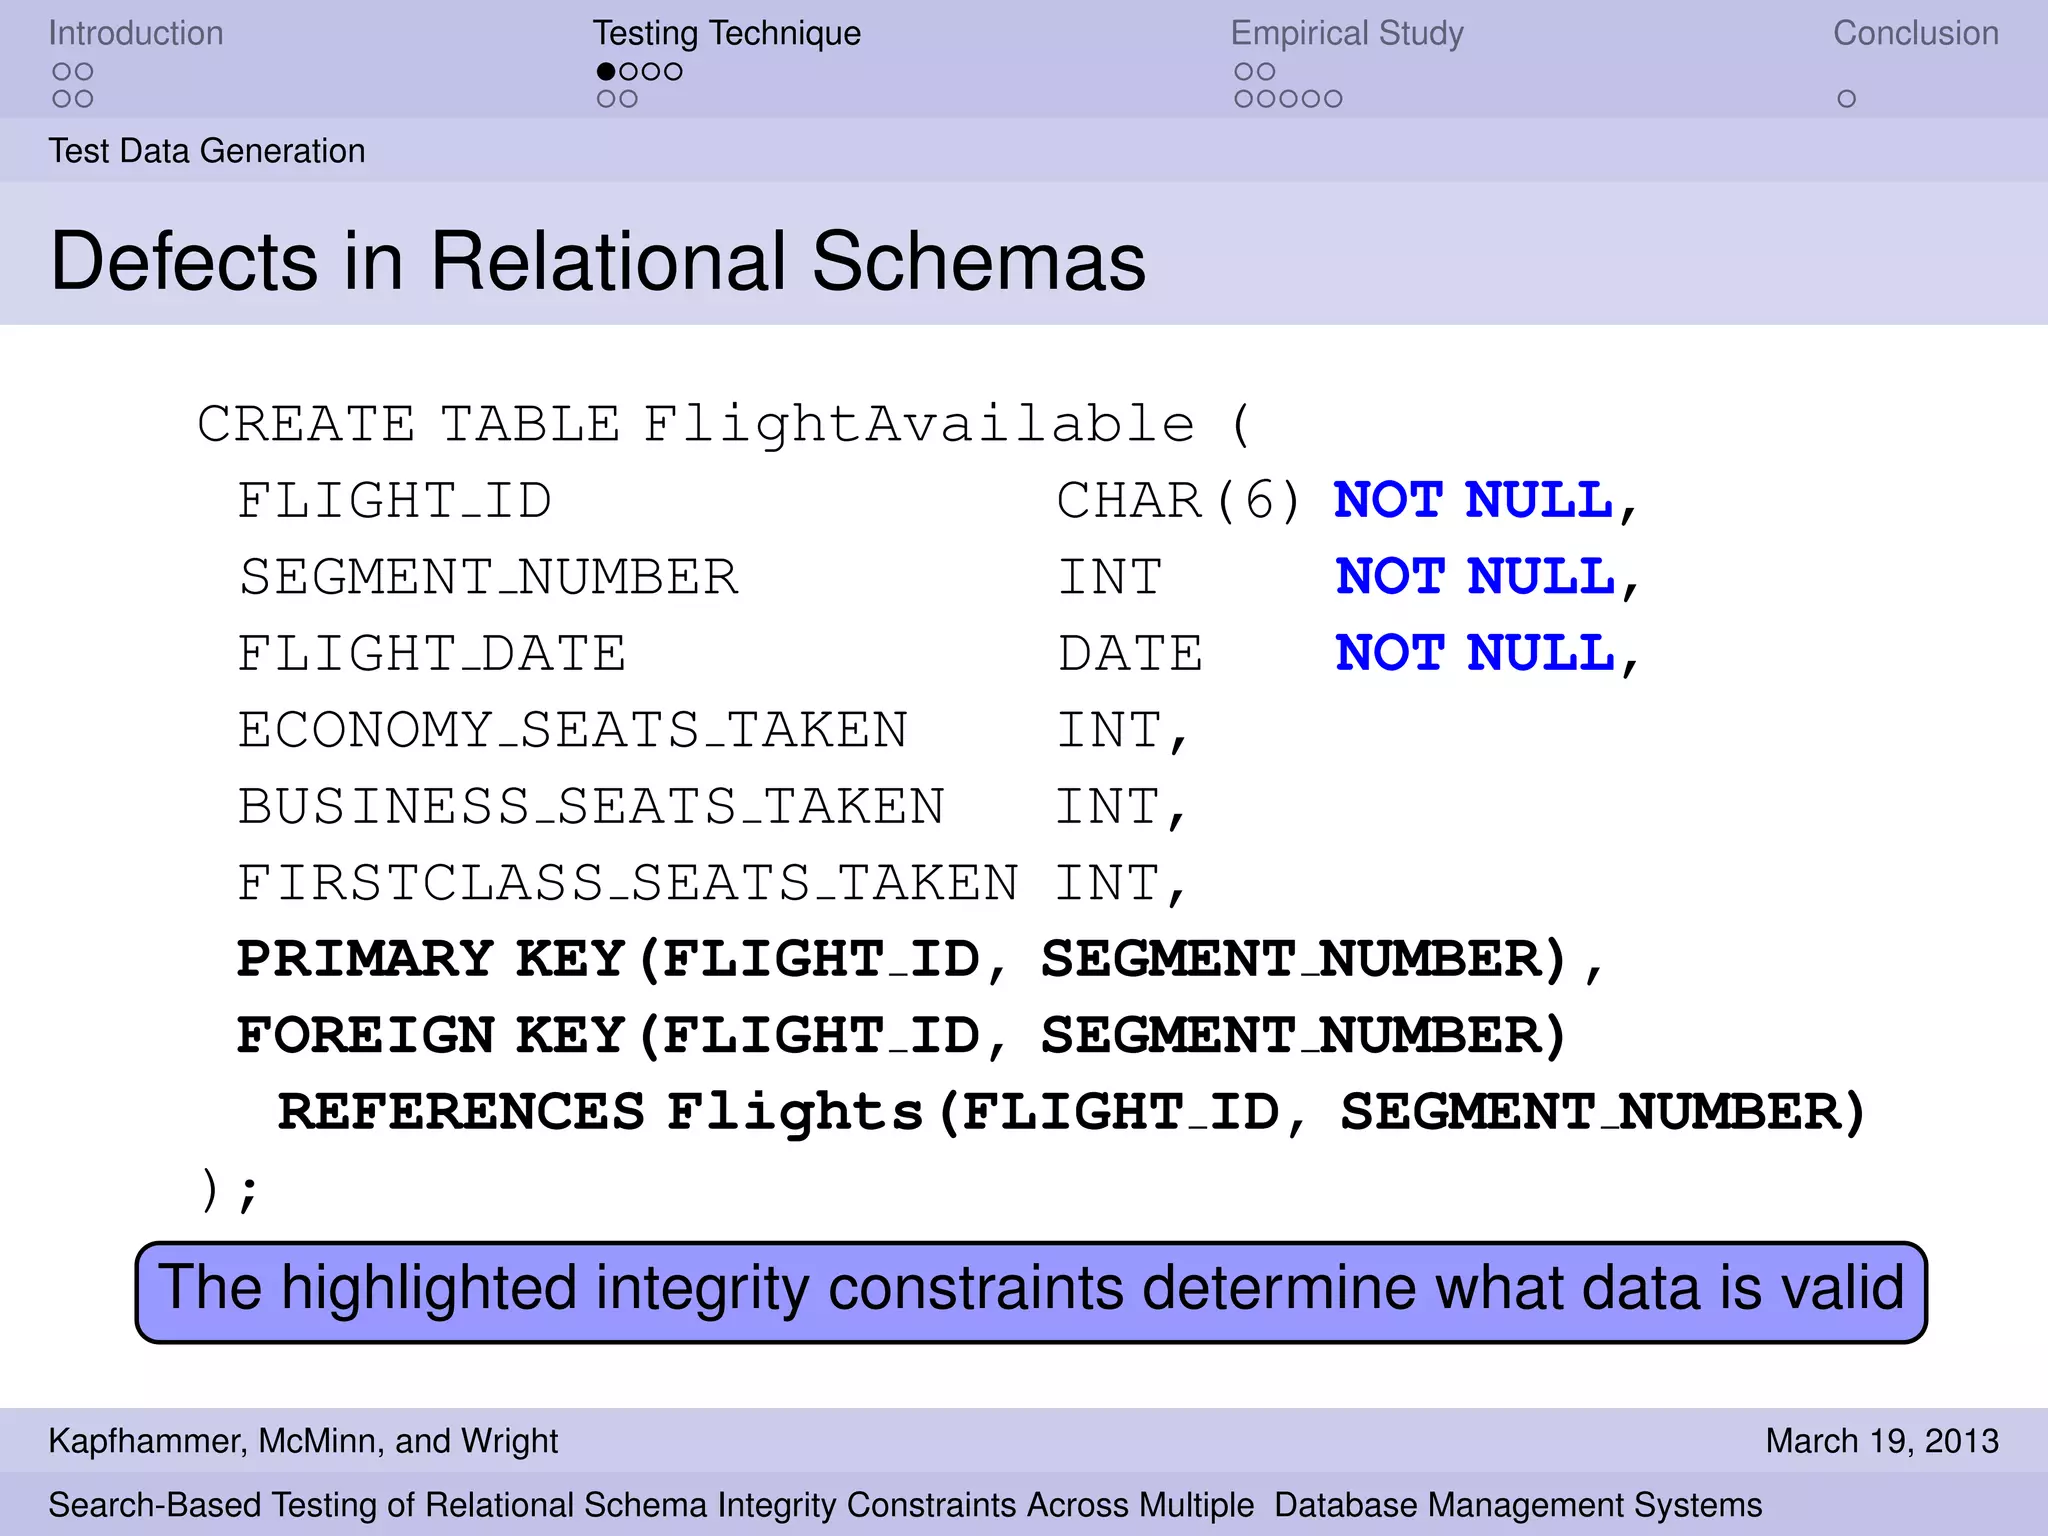Click first dot in Empirical Study's bottom row

tap(1244, 99)
